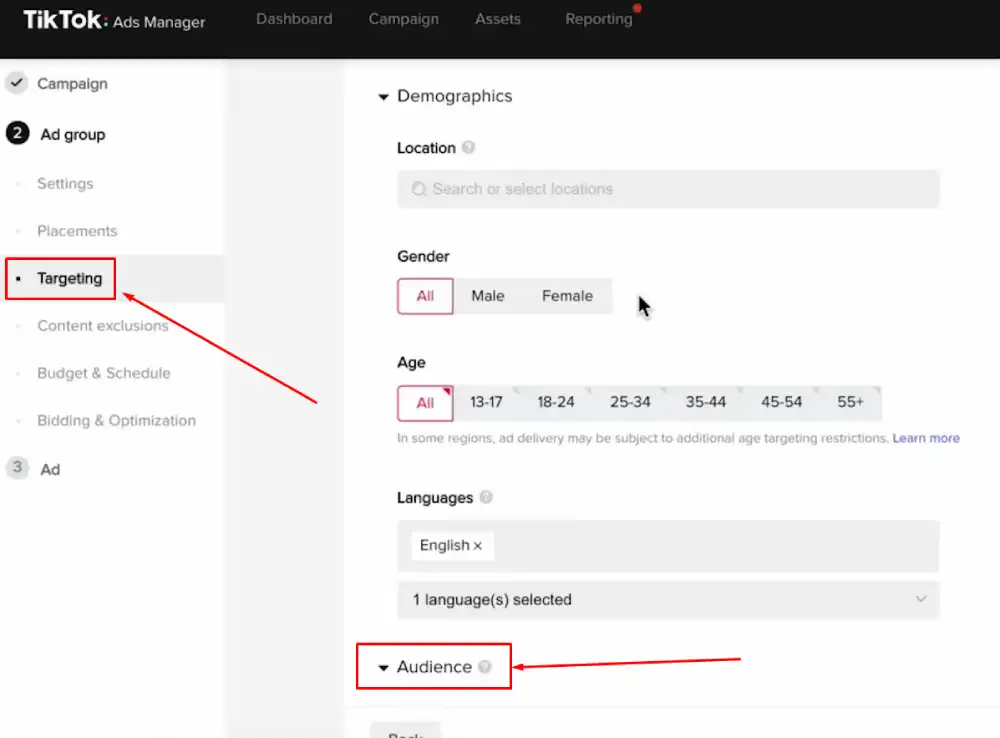
Task: Go to the Dashboard tab
Action: (x=294, y=19)
